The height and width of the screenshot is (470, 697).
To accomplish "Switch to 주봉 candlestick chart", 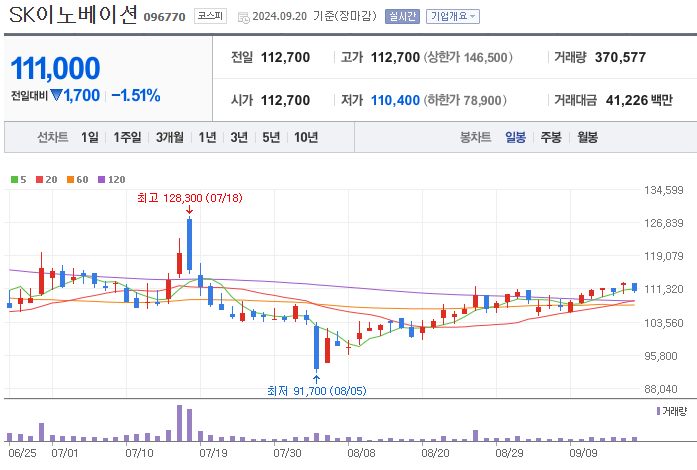I will click(x=551, y=137).
